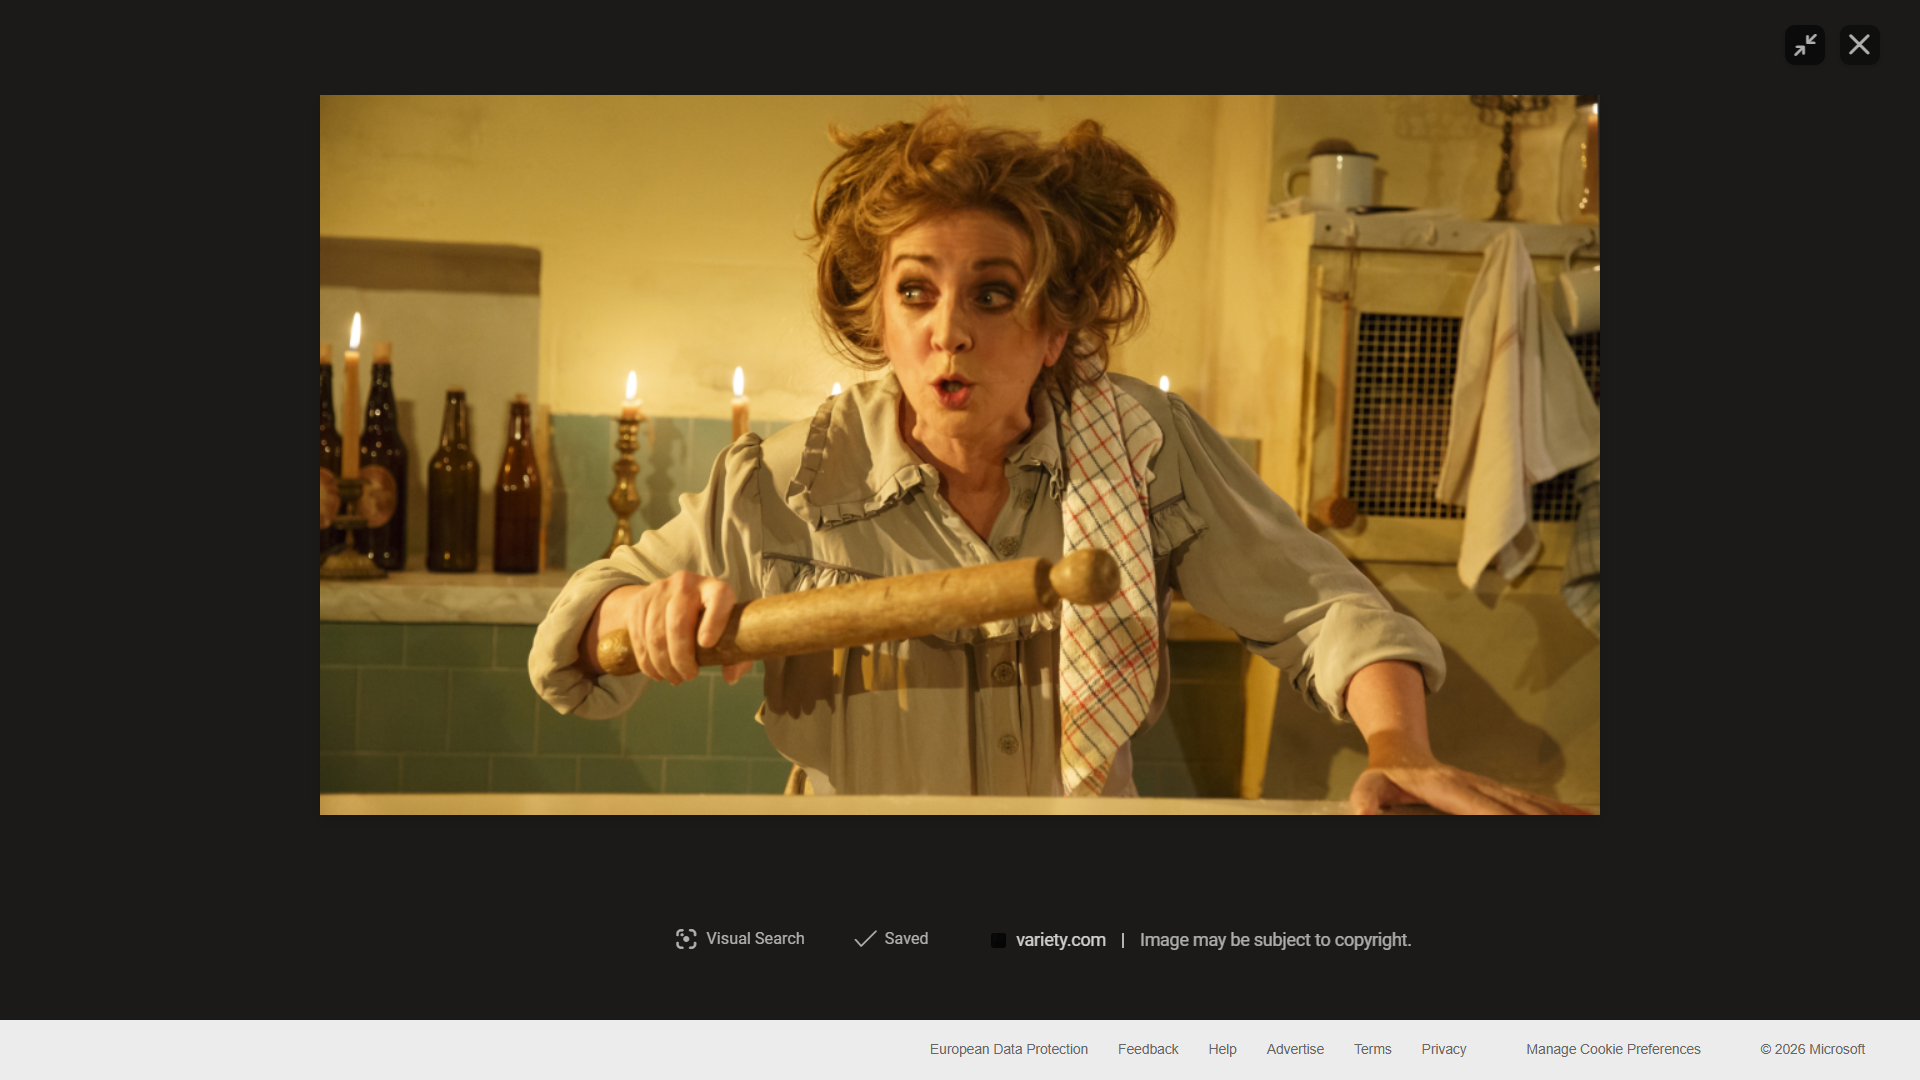Select the Visual Search lens icon

(686, 939)
